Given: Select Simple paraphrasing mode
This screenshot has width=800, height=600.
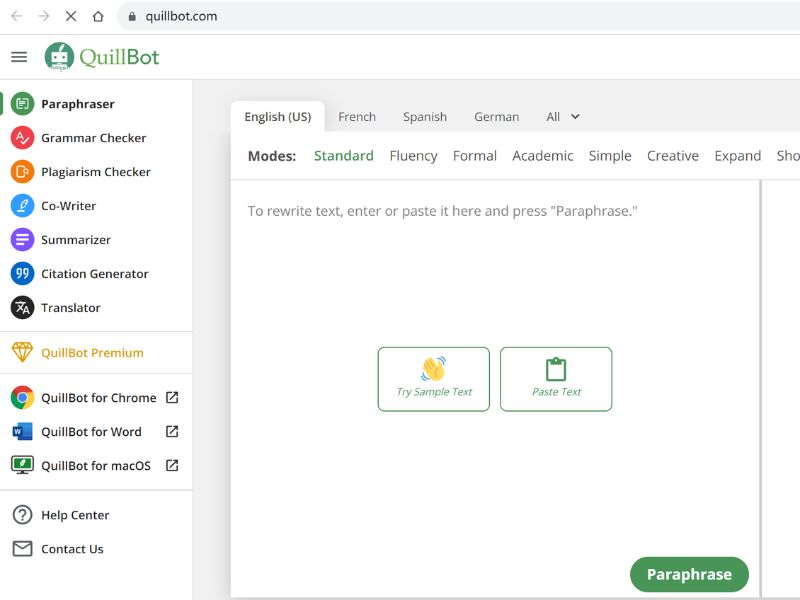Looking at the screenshot, I should pyautogui.click(x=610, y=156).
